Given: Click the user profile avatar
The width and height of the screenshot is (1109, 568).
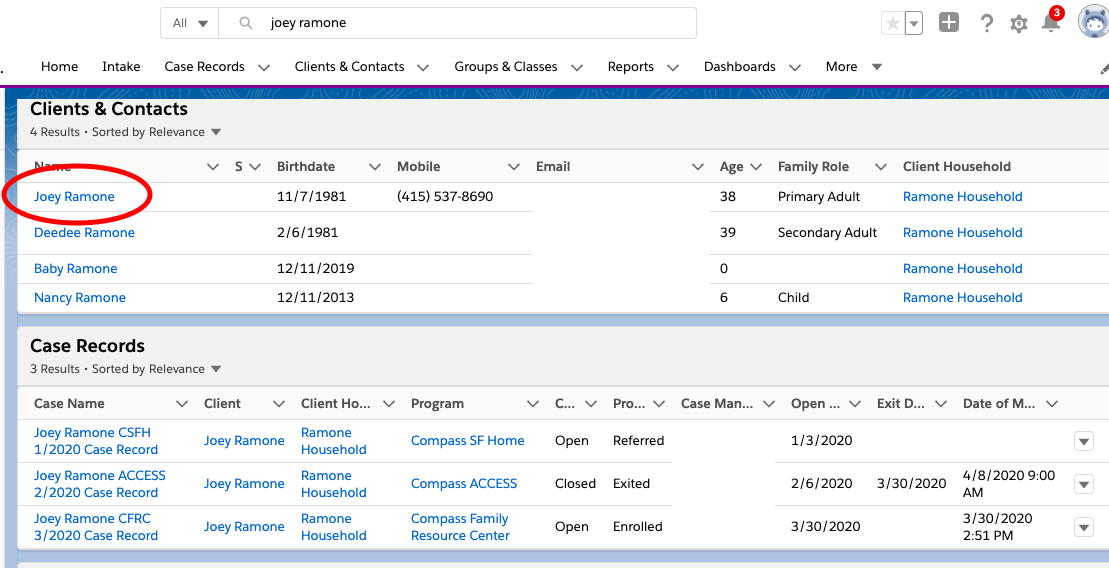Looking at the screenshot, I should pos(1093,22).
